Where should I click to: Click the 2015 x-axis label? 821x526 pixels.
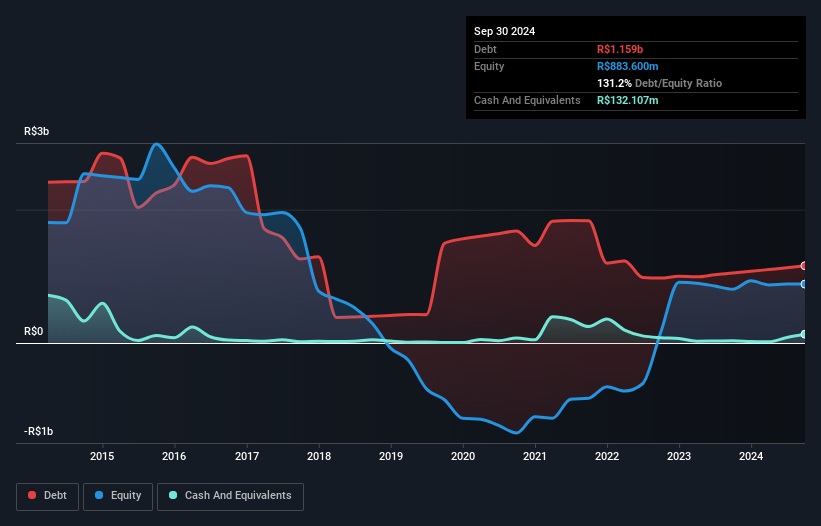pos(102,456)
